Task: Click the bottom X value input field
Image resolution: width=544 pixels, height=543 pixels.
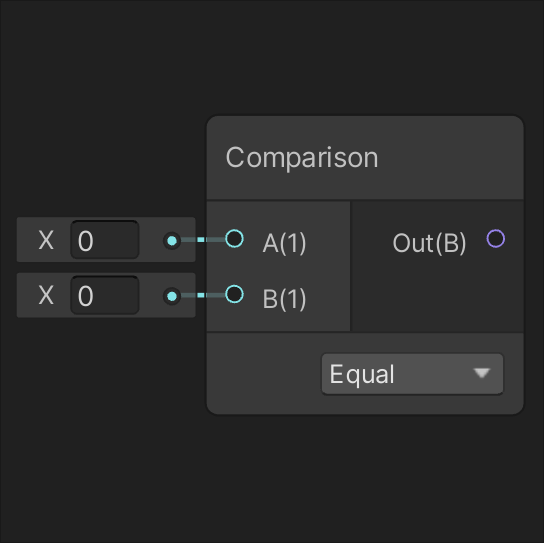Action: tap(105, 295)
